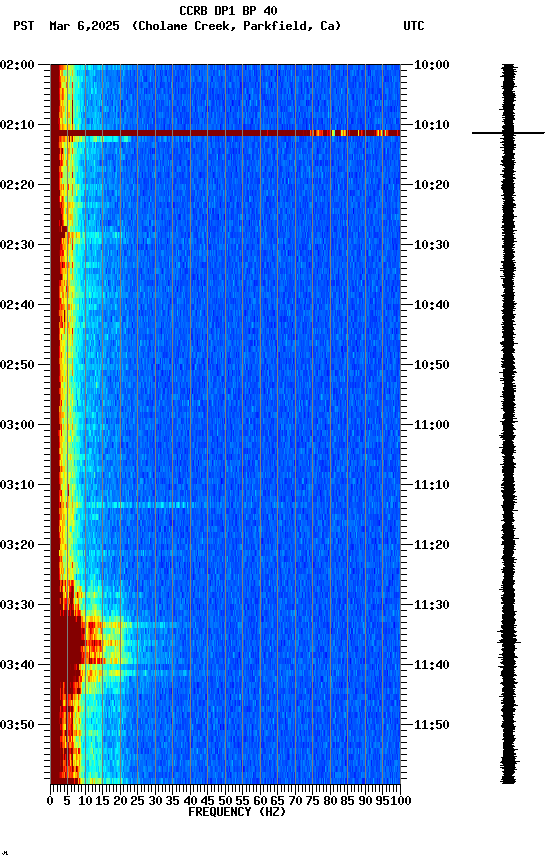Click the 25 Hz frequency tick label
This screenshot has width=552, height=864.
[138, 802]
